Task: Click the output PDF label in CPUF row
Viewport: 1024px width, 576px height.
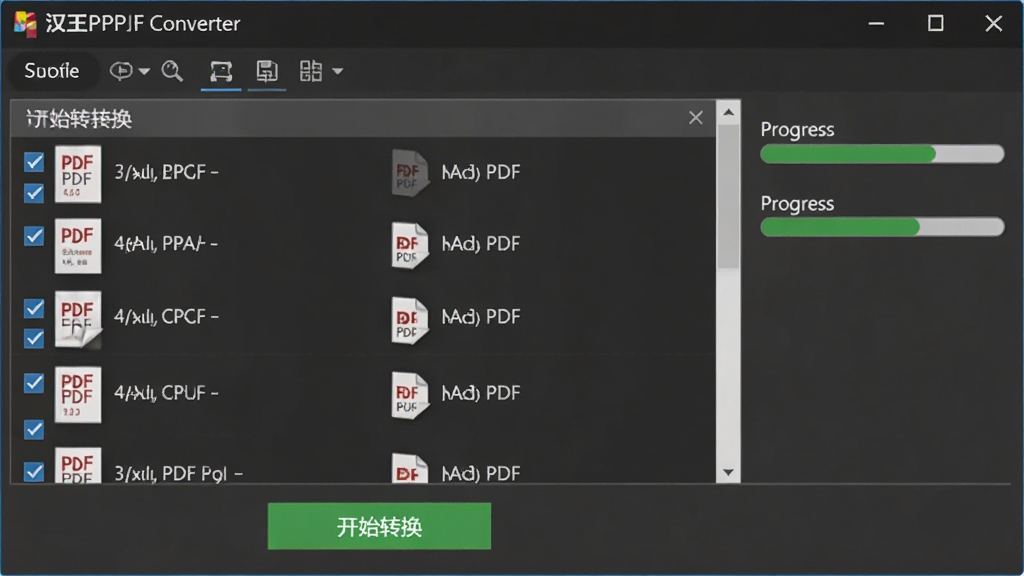Action: [481, 393]
